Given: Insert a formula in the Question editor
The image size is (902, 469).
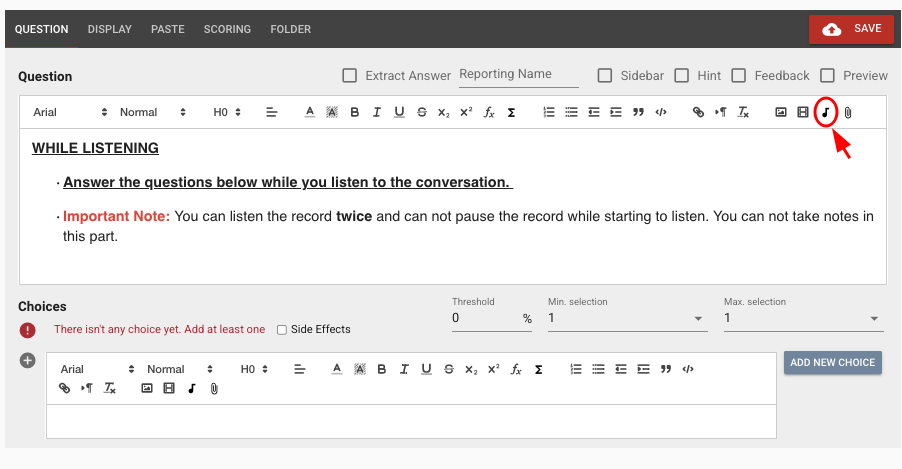Looking at the screenshot, I should pos(489,112).
